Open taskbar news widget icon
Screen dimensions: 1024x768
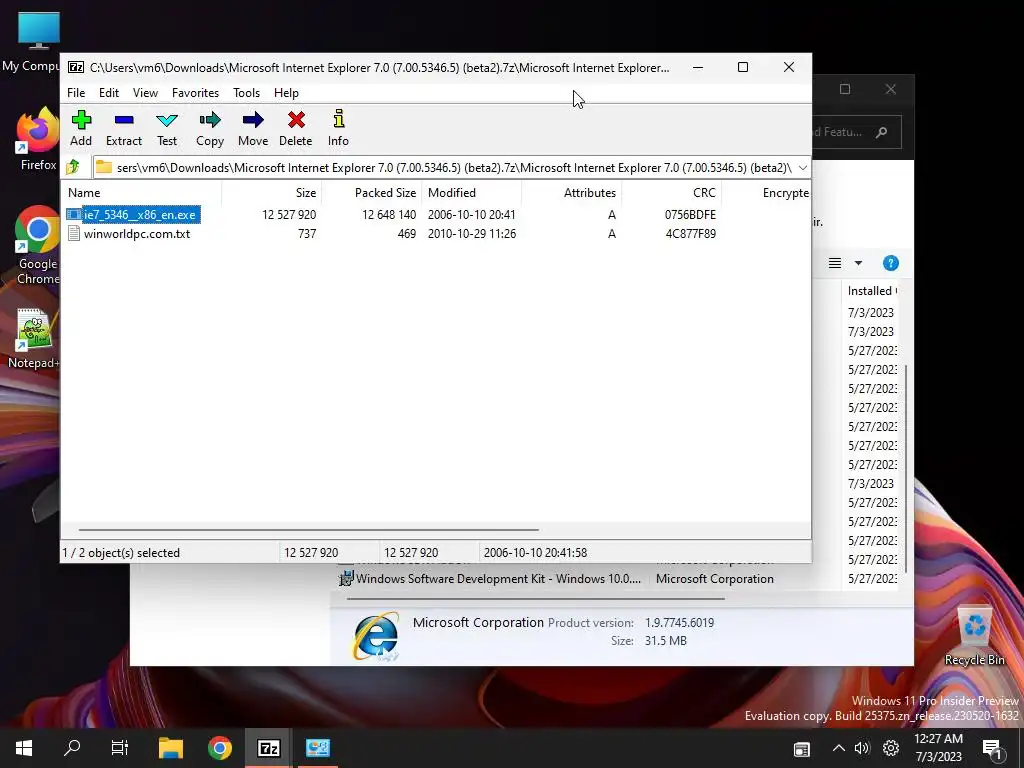click(x=802, y=749)
